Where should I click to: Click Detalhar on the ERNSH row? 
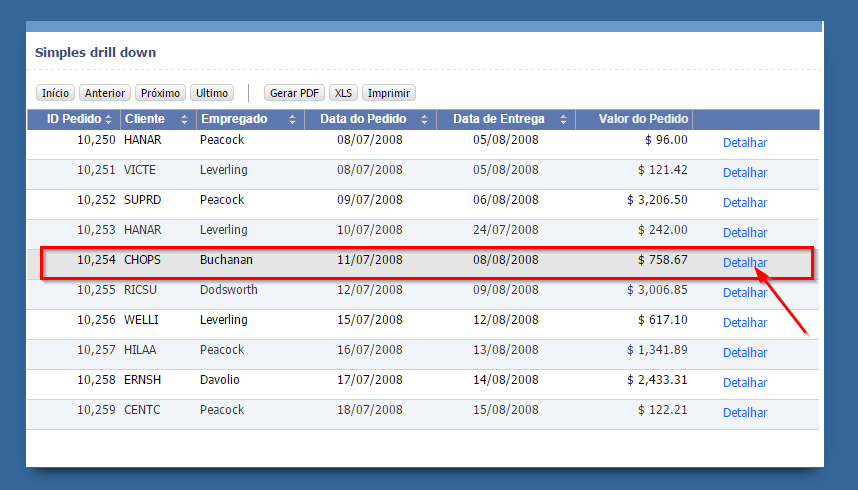[x=745, y=383]
